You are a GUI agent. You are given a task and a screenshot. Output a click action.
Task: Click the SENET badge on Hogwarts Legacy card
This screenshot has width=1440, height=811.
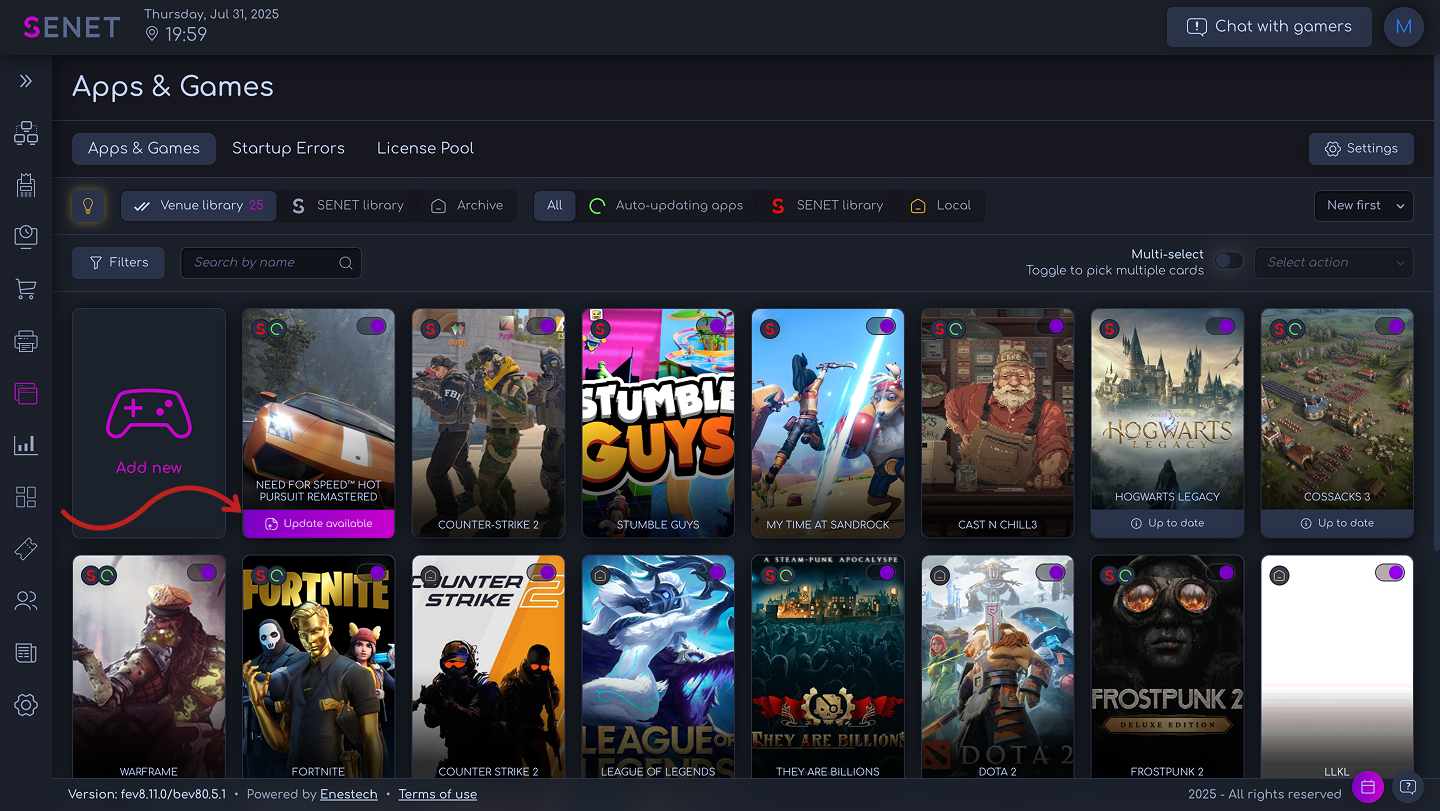1109,328
